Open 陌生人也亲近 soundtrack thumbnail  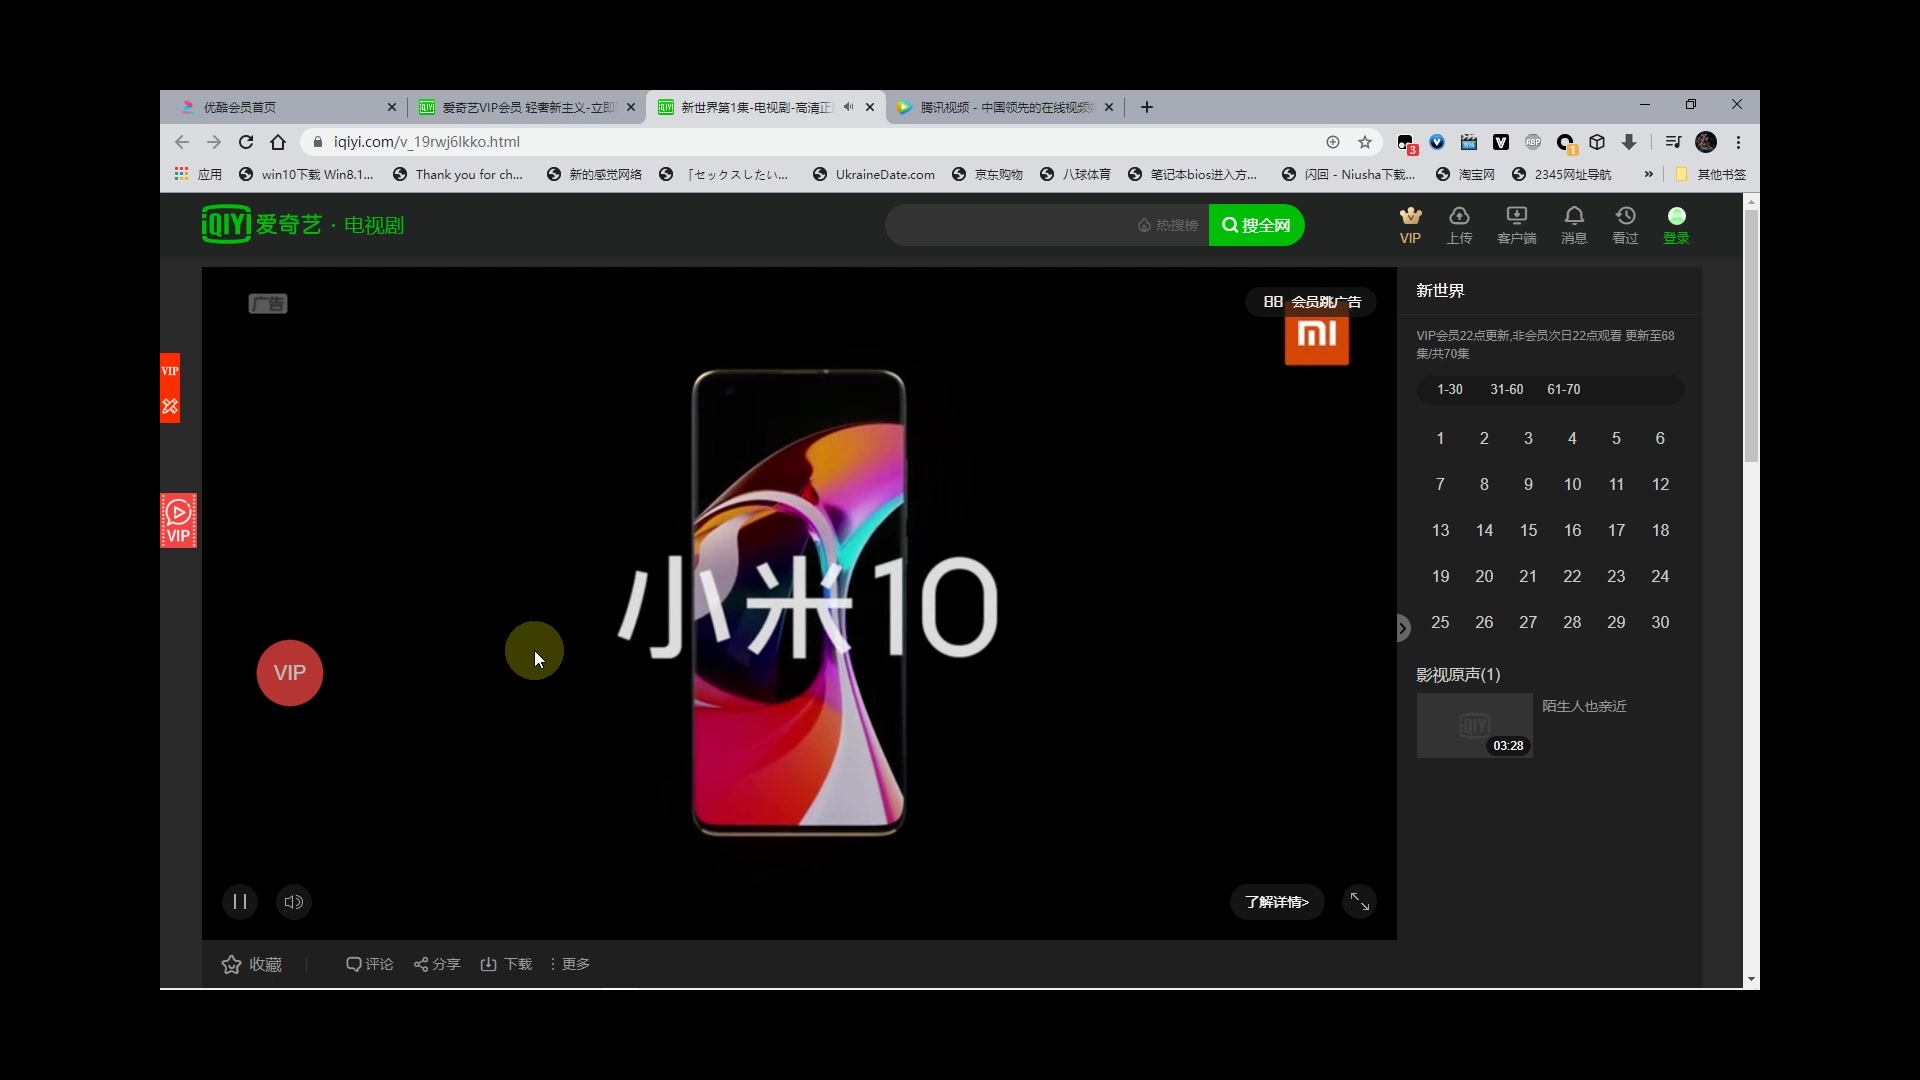[1474, 725]
